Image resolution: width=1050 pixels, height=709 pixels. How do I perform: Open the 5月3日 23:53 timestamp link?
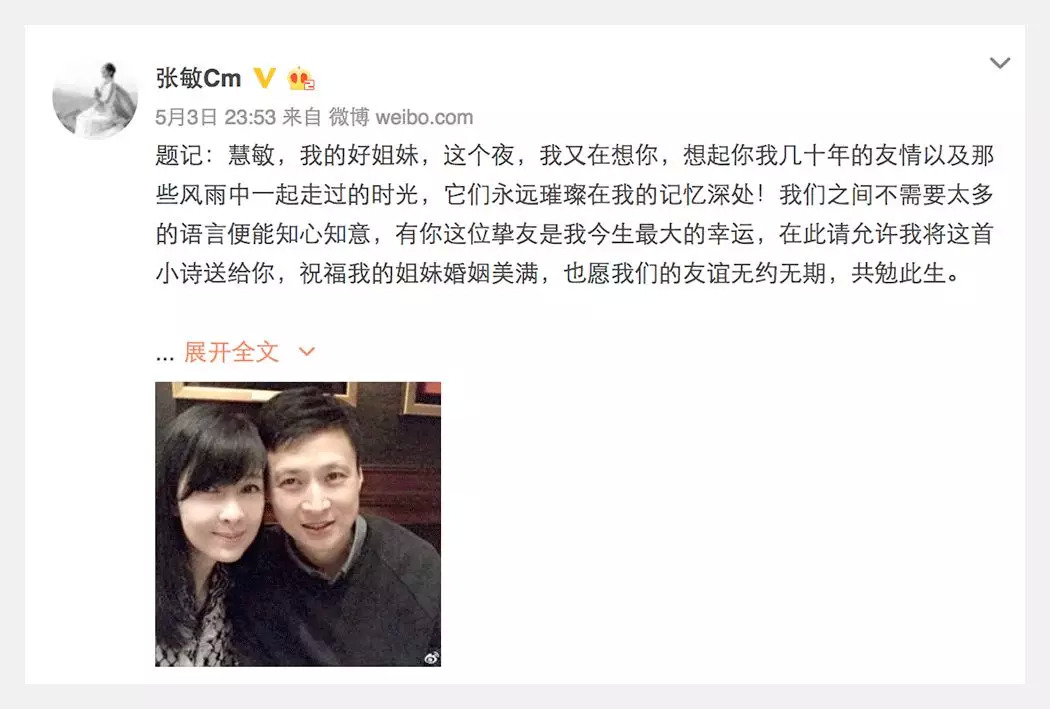click(x=216, y=117)
